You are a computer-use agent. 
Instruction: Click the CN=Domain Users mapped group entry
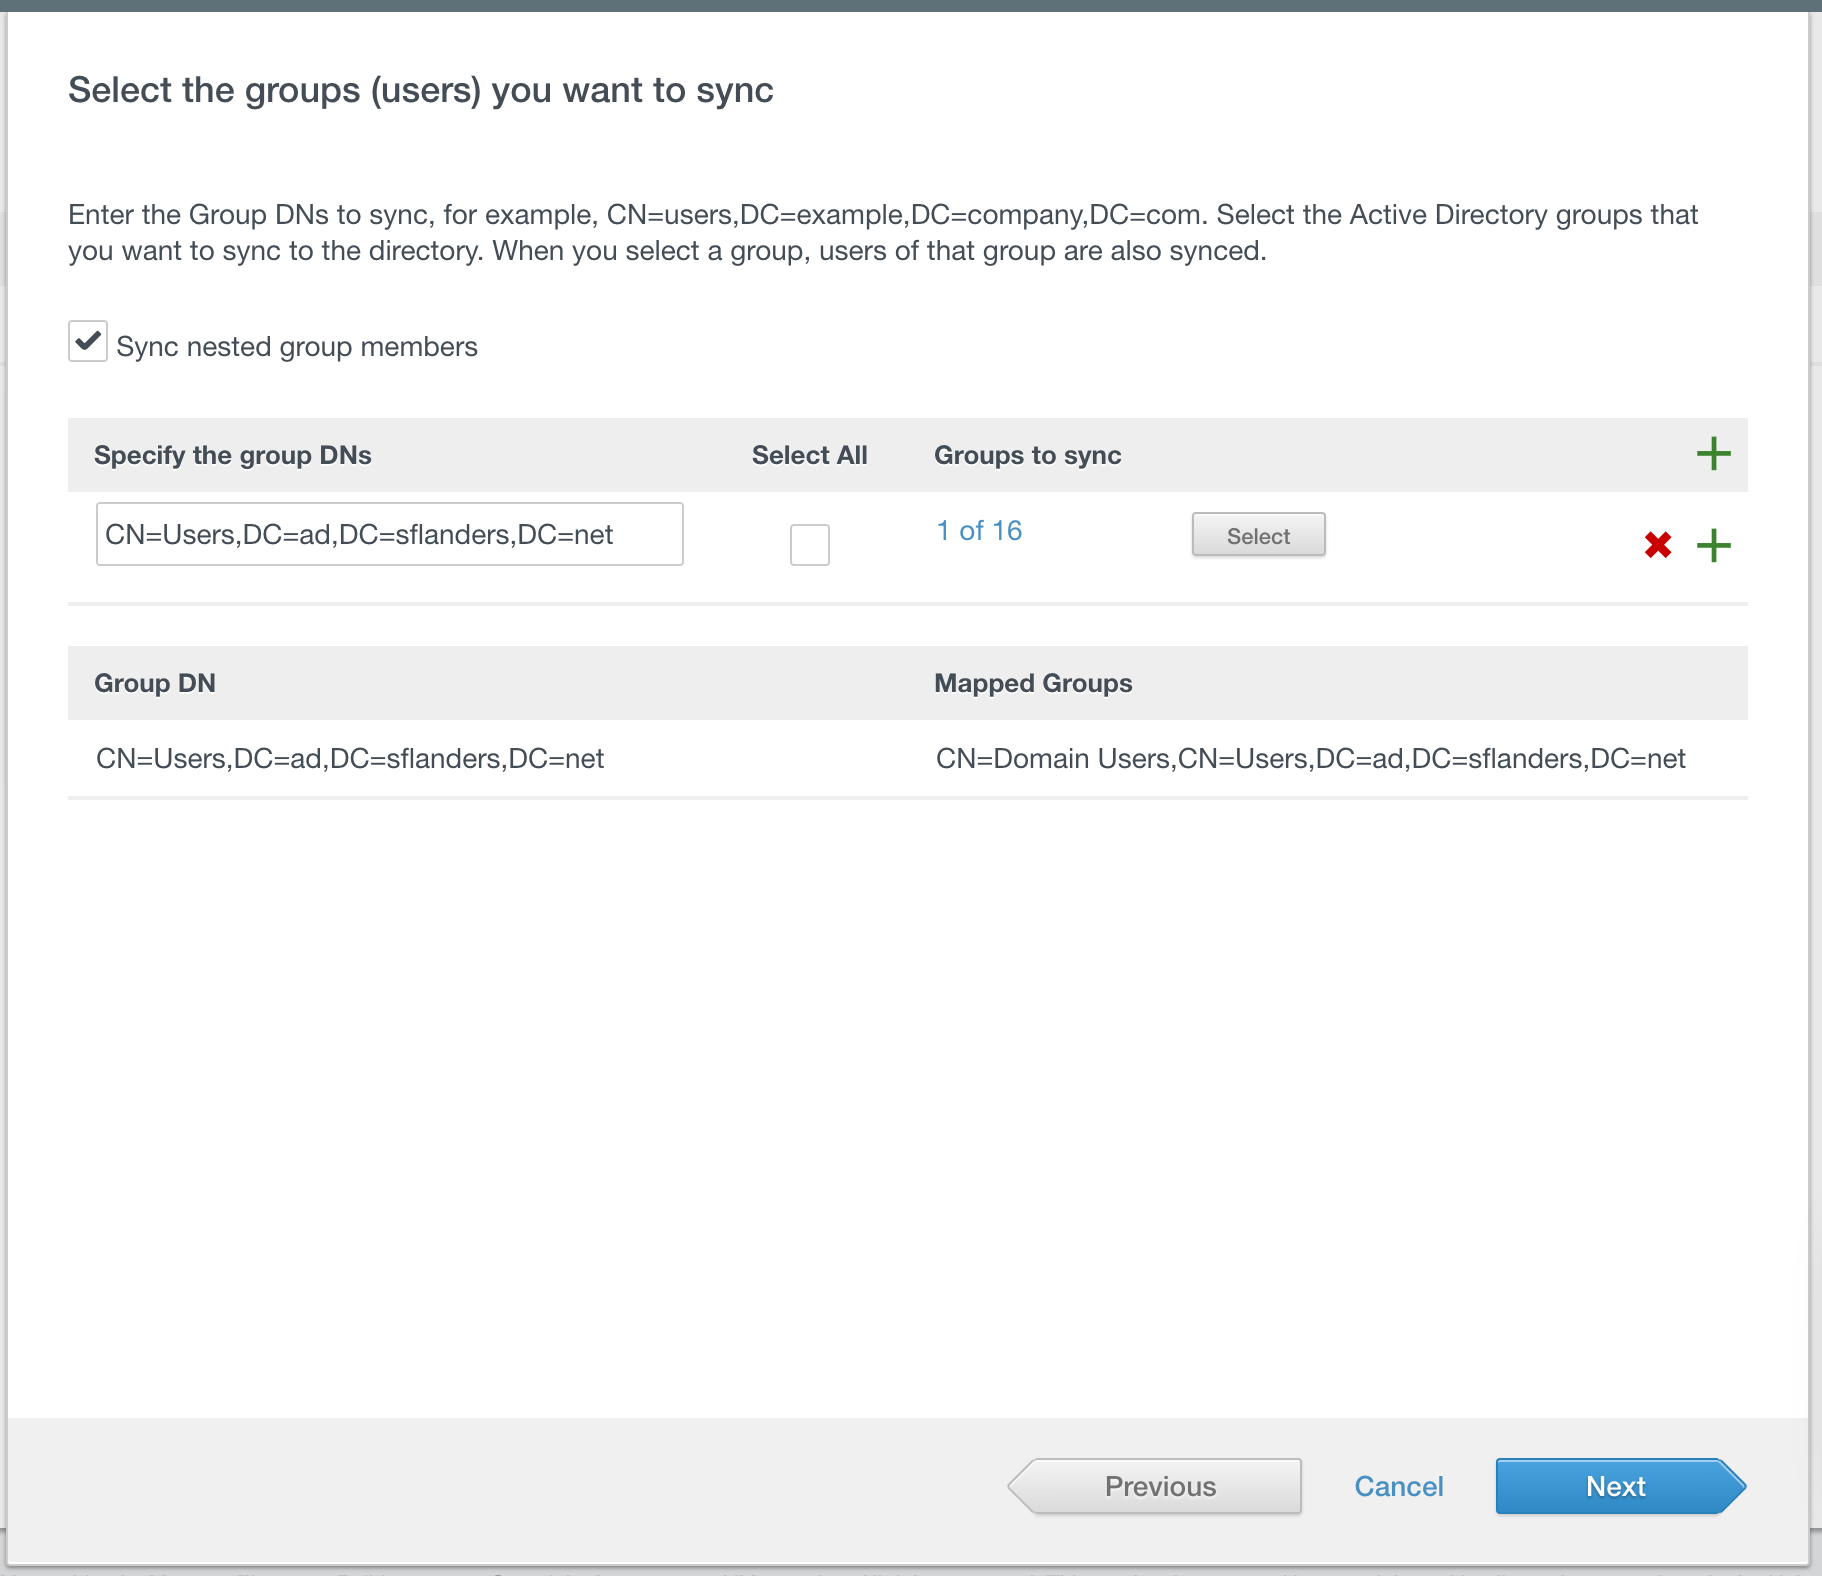click(x=1310, y=759)
